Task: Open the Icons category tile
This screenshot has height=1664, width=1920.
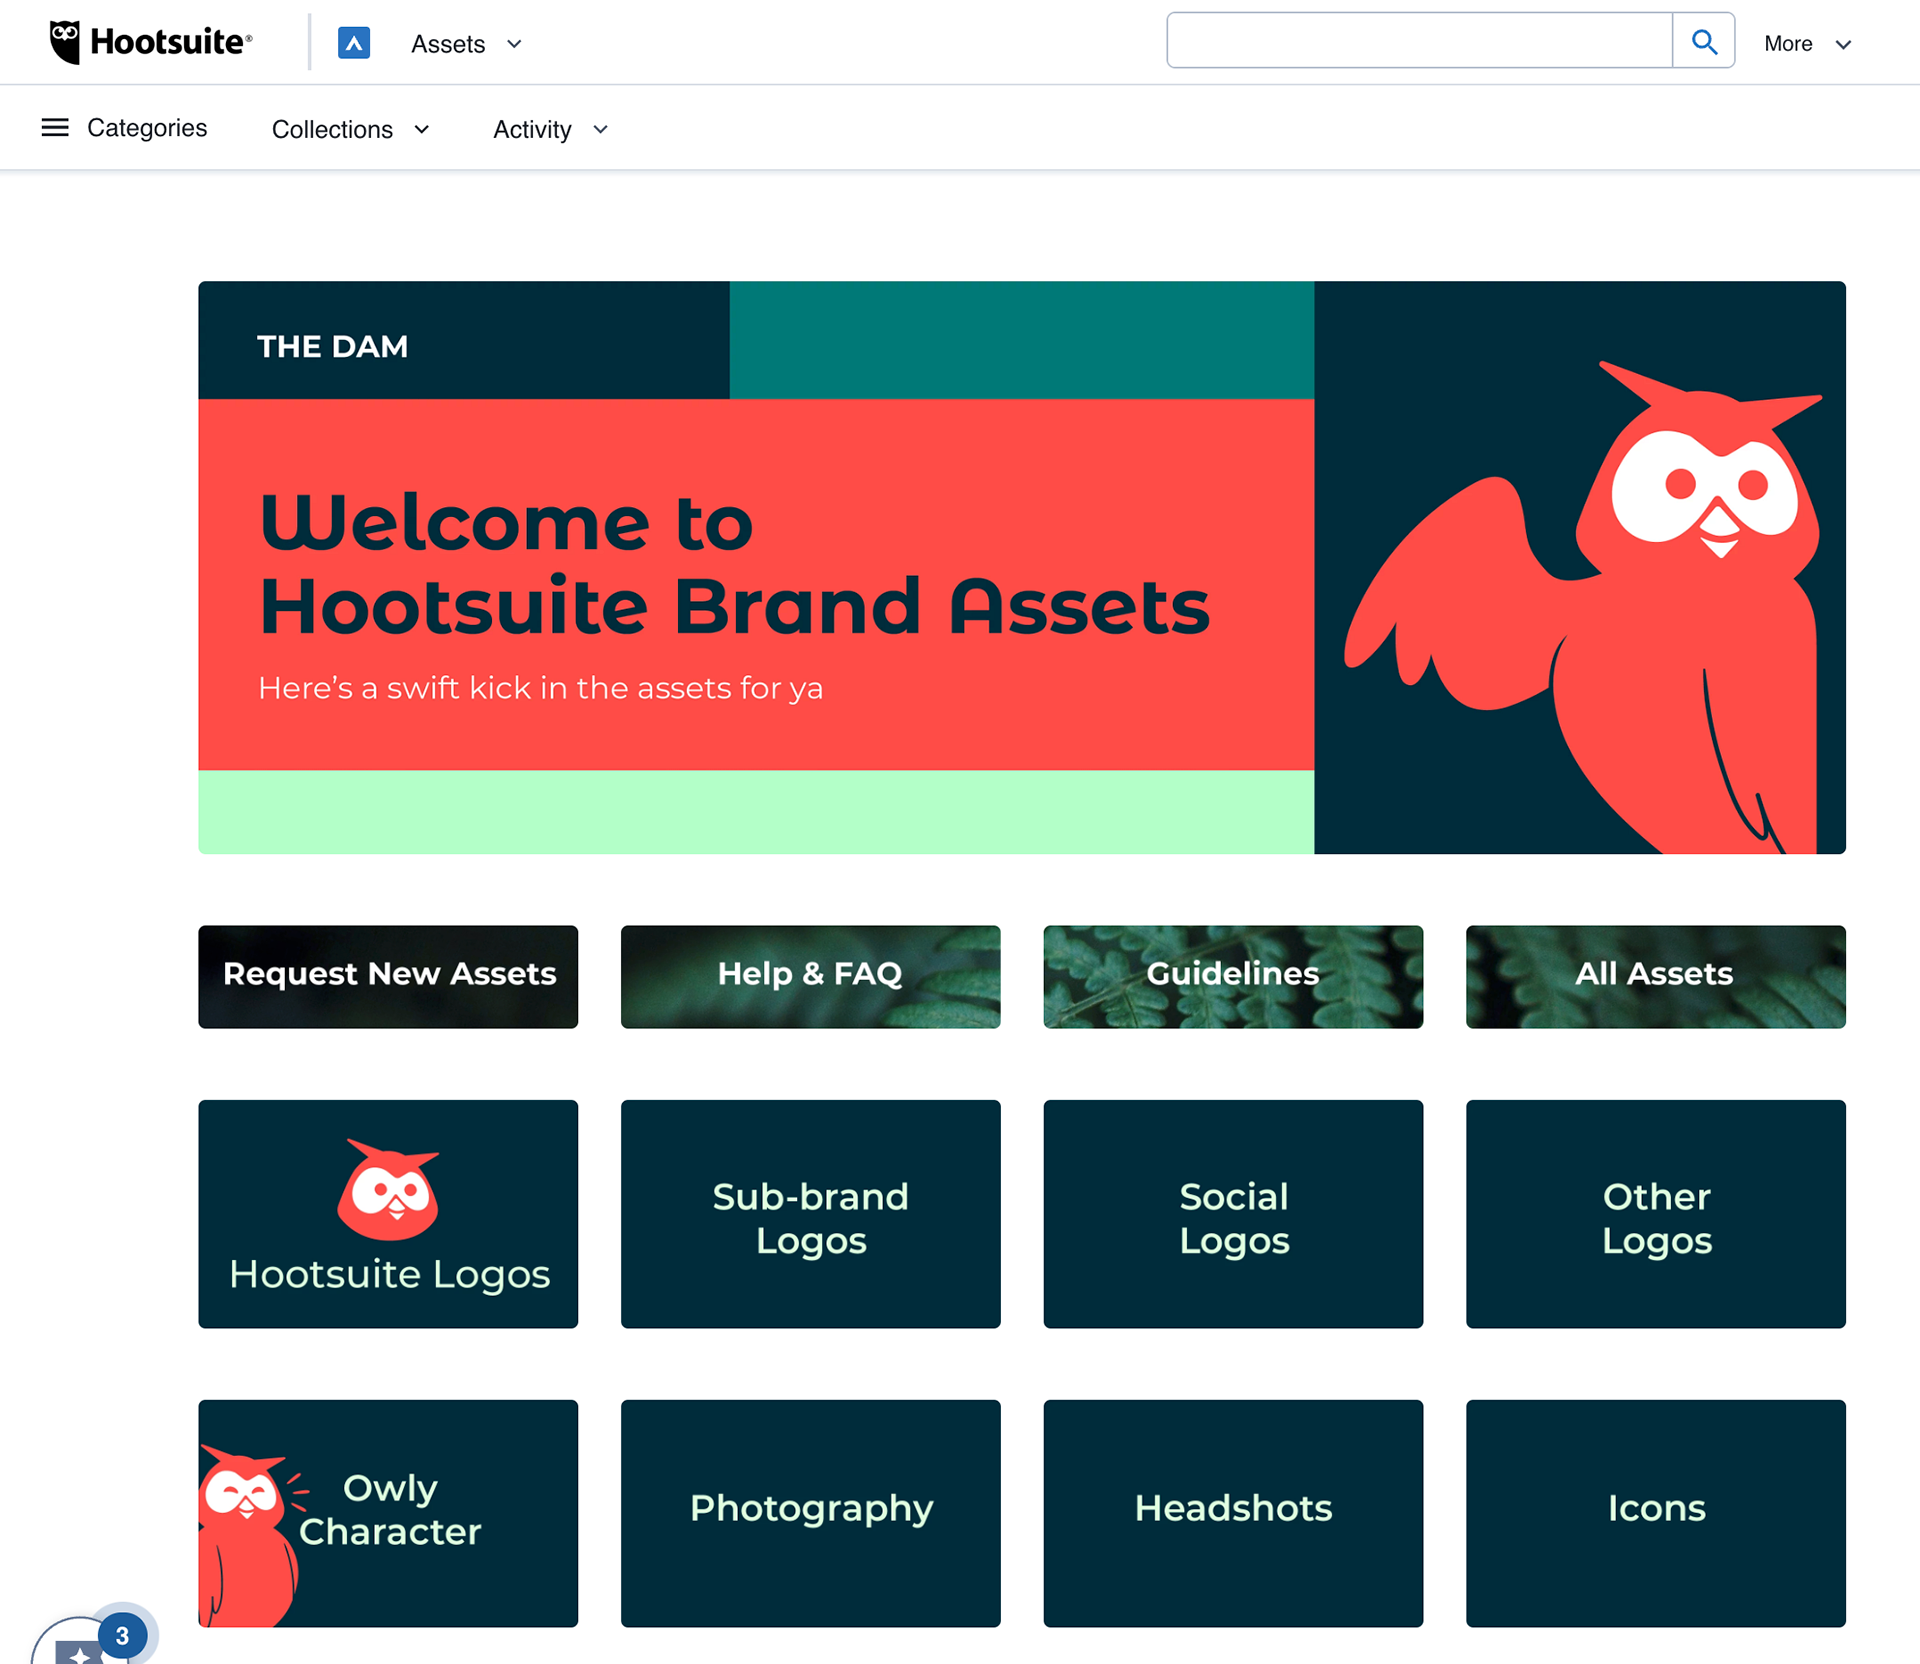Action: click(1656, 1513)
